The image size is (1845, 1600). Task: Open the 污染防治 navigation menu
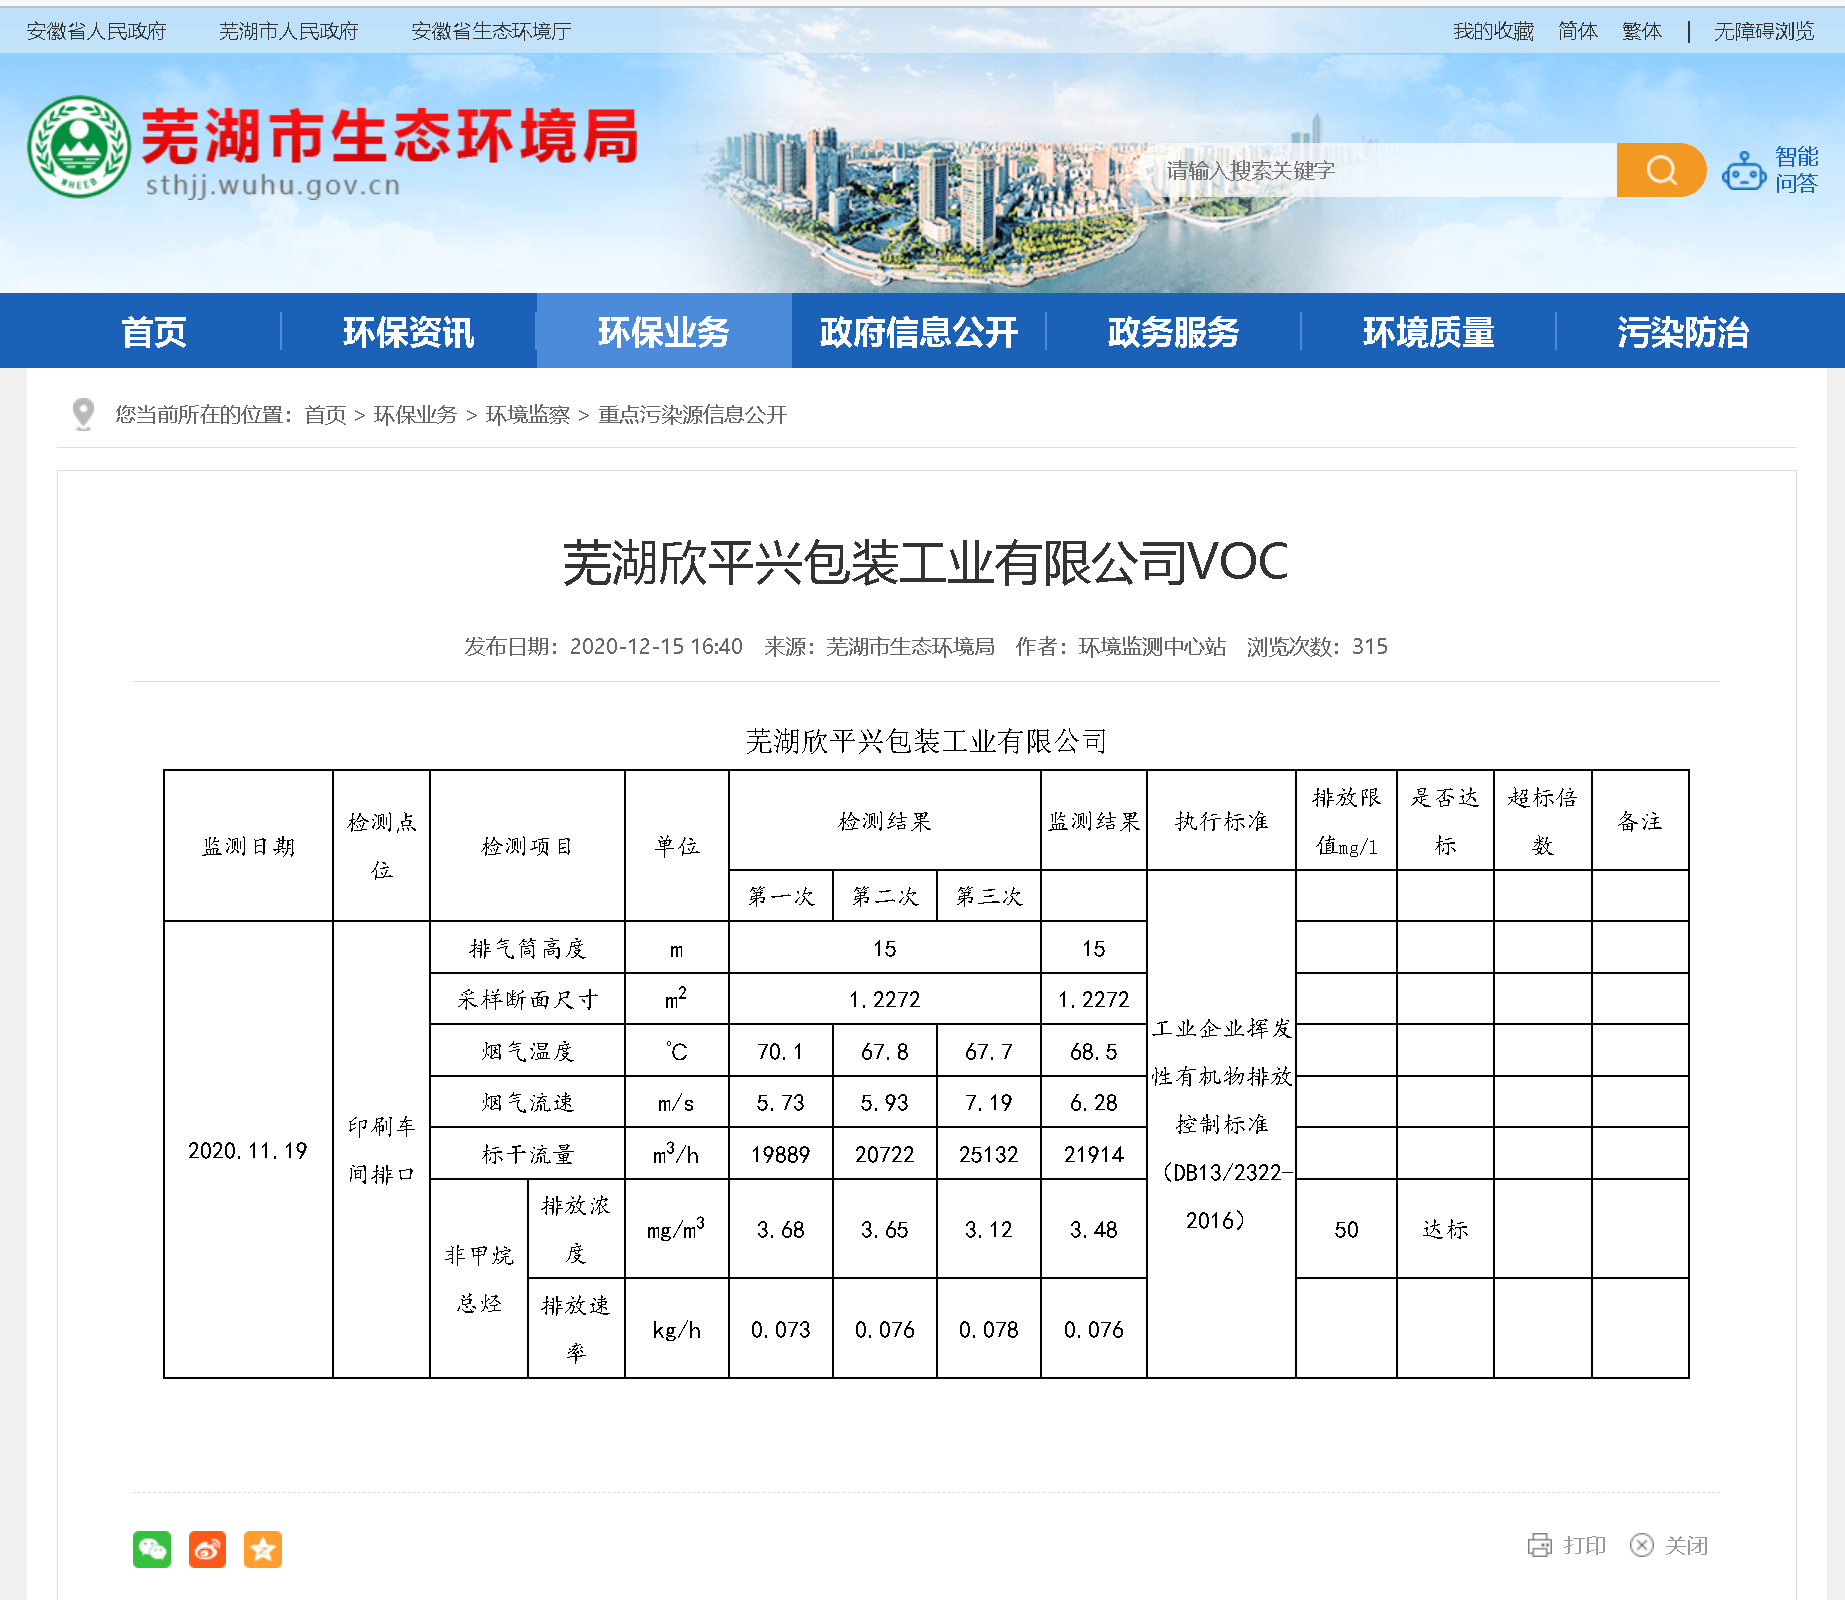1683,331
